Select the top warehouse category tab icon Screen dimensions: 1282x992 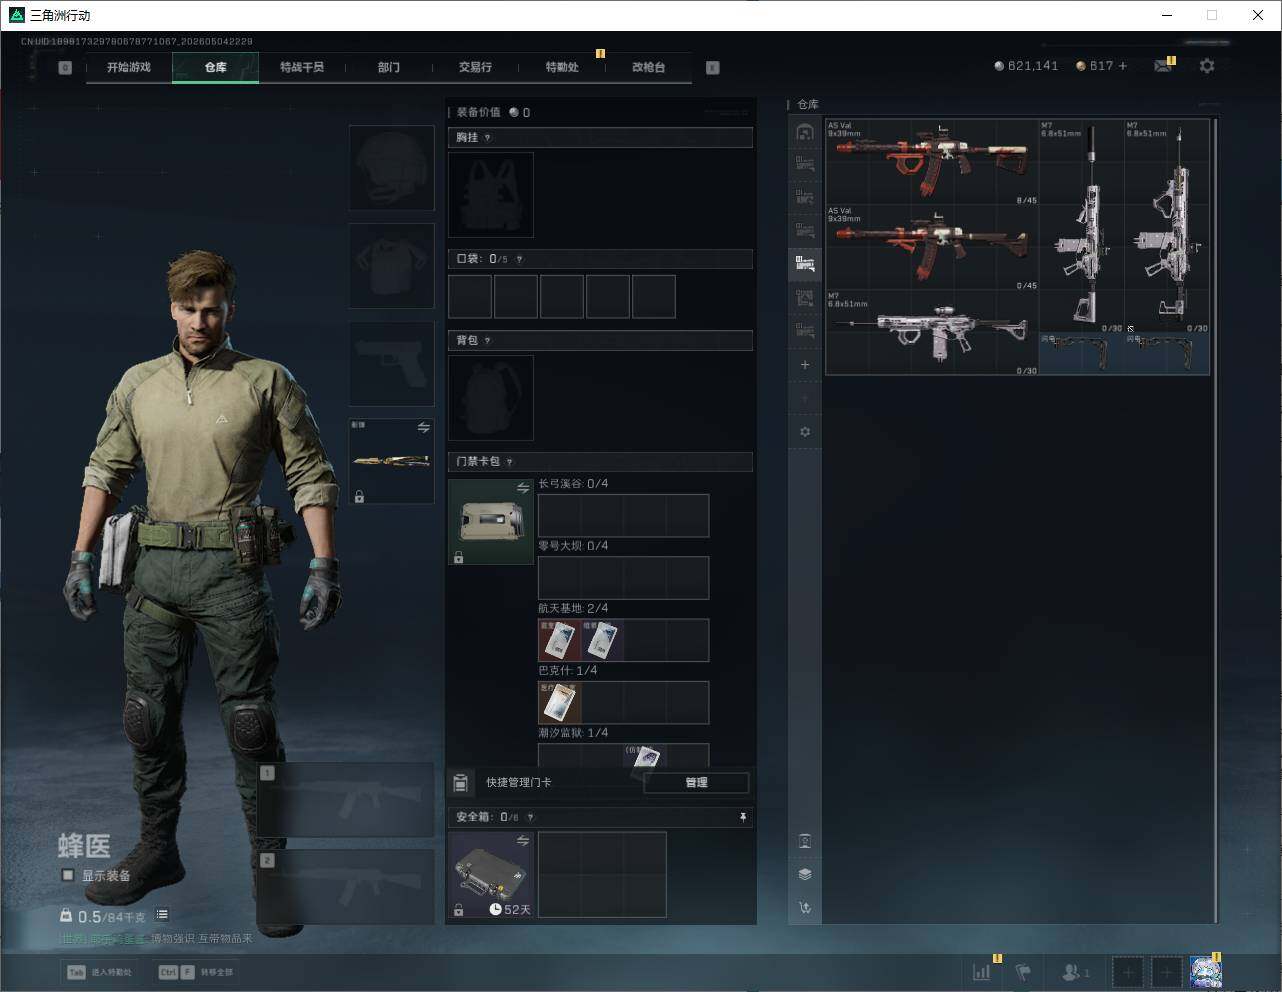point(805,131)
